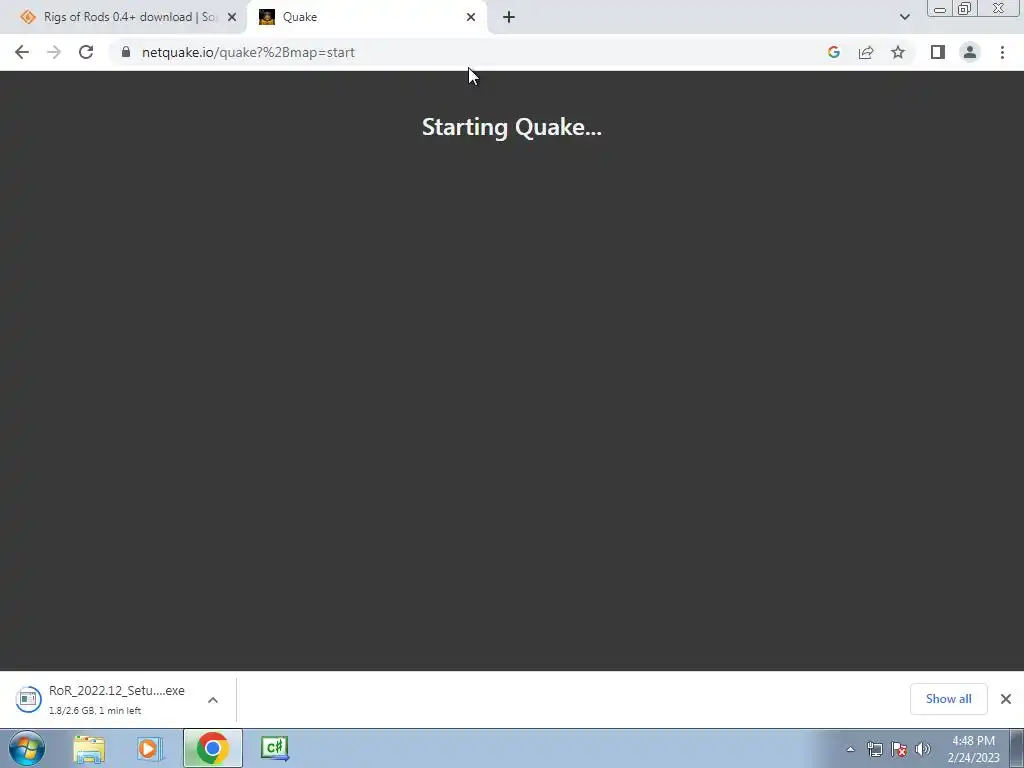Viewport: 1024px width, 768px height.
Task: View site info via the lock icon
Action: tap(125, 52)
